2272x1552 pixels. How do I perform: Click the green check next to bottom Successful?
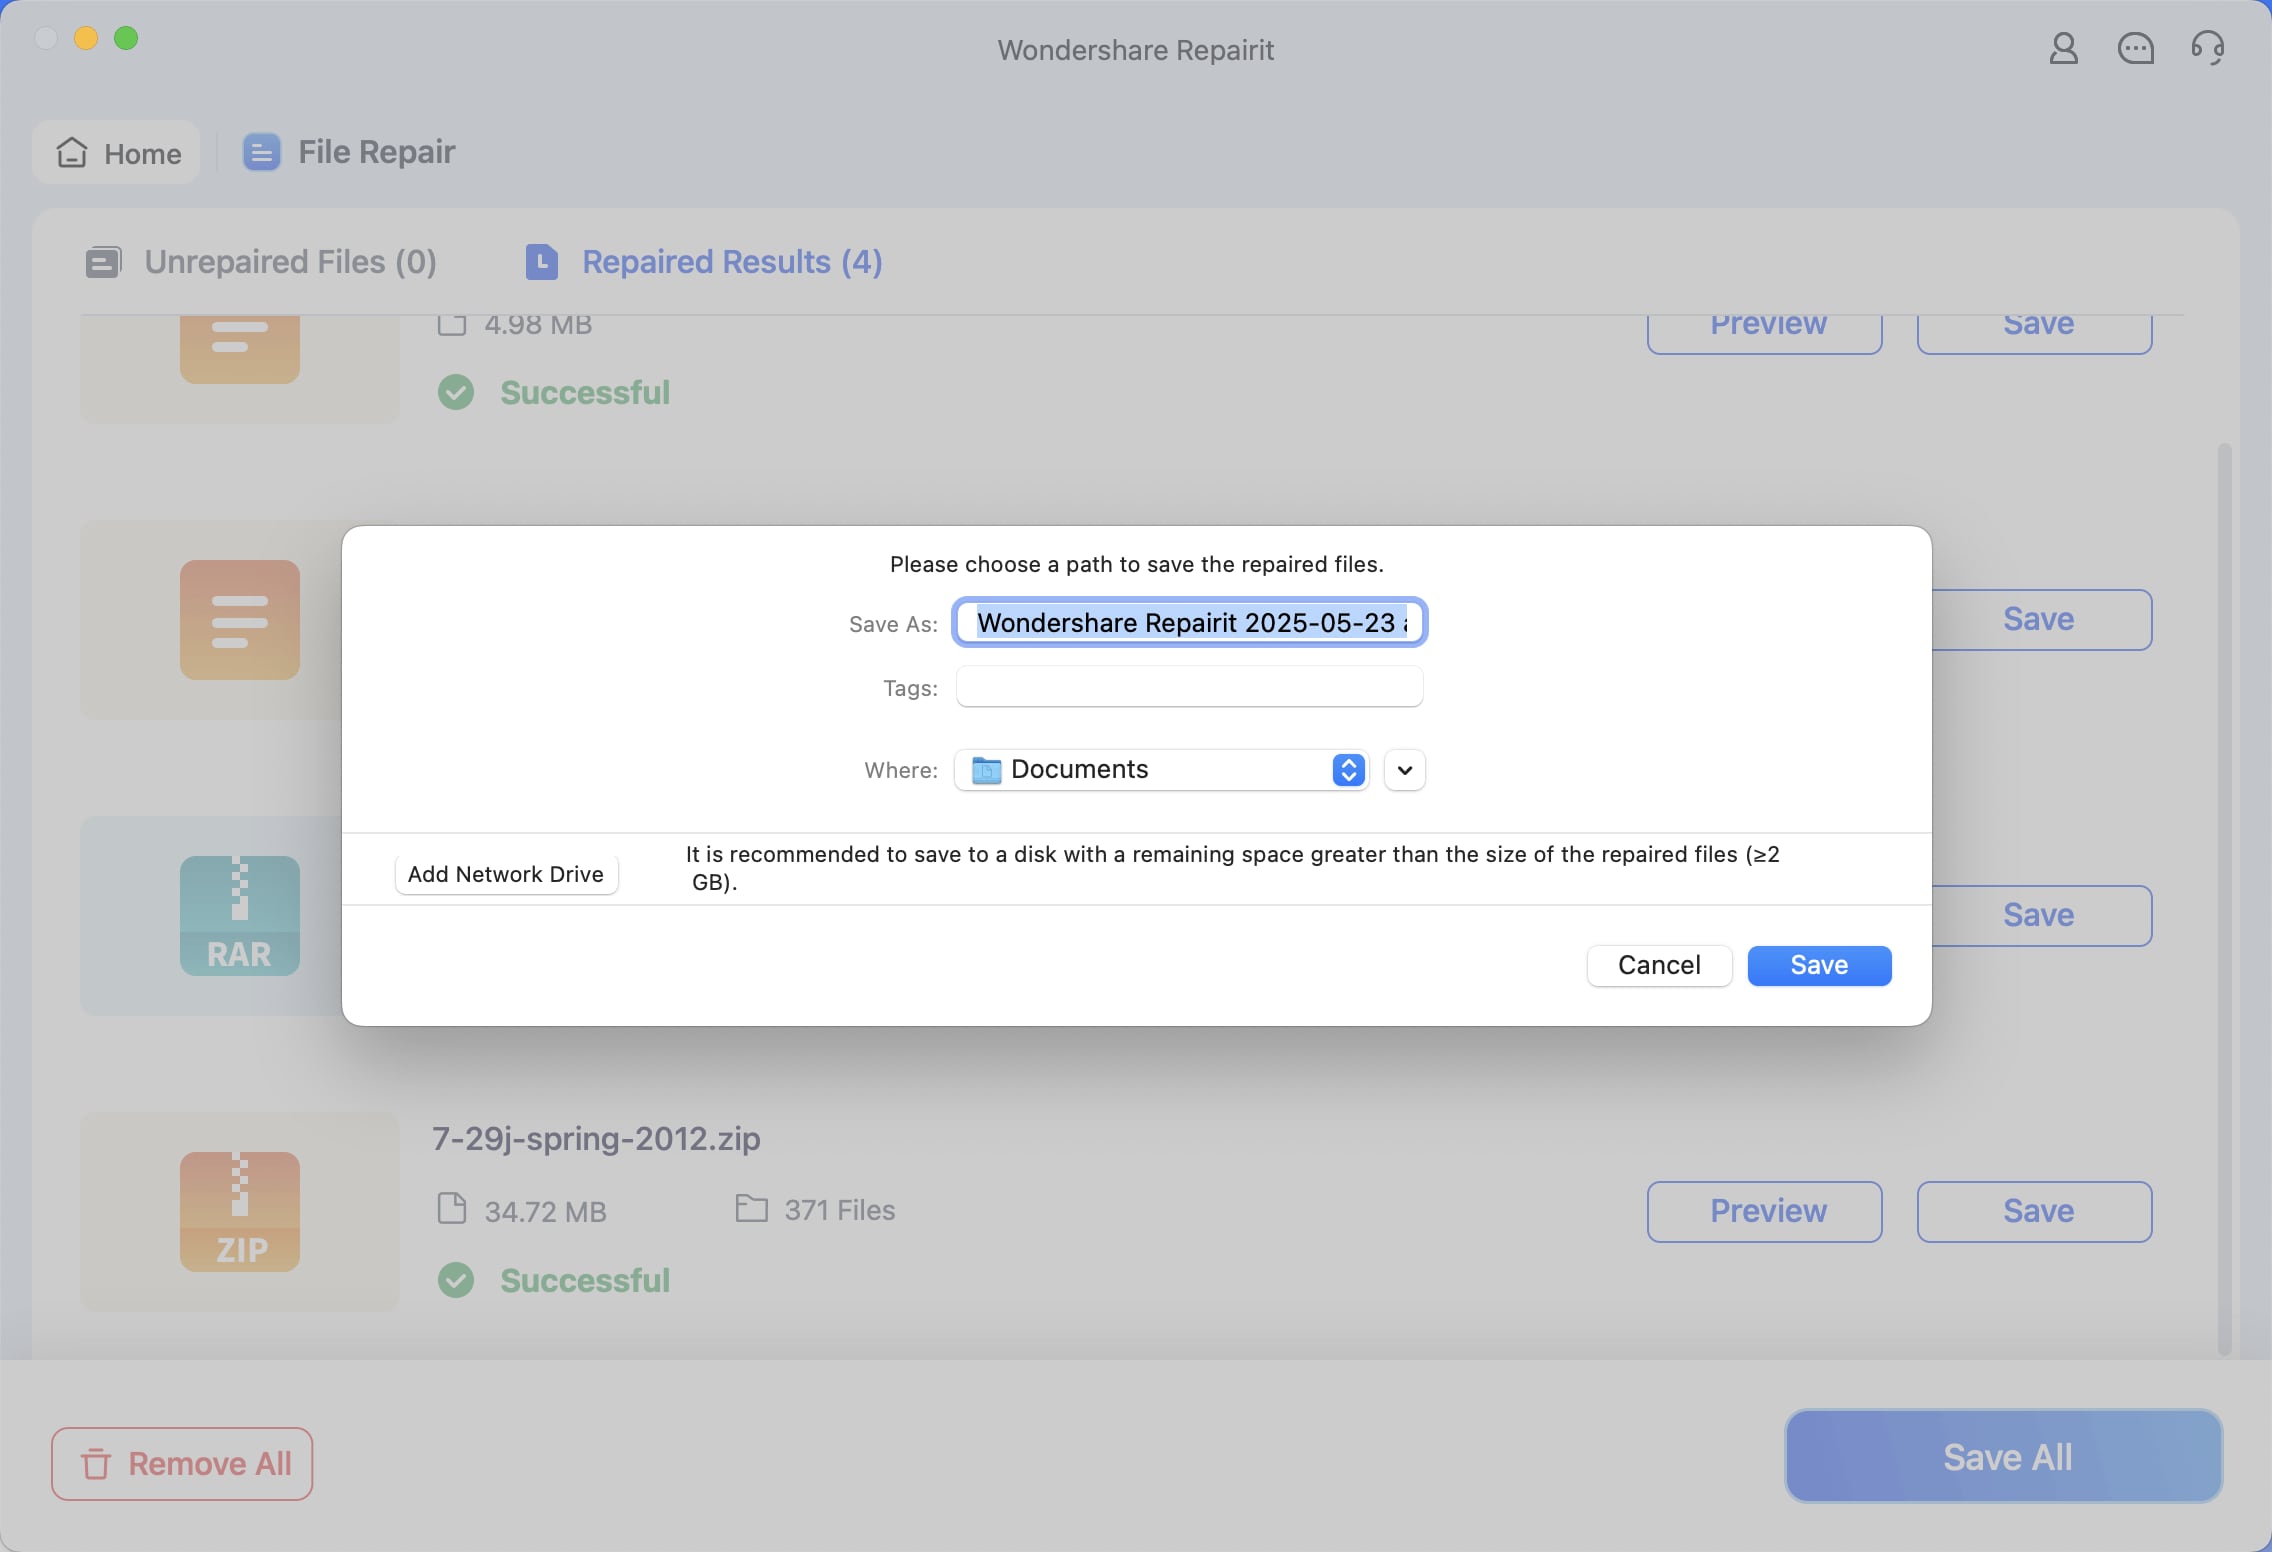point(456,1280)
